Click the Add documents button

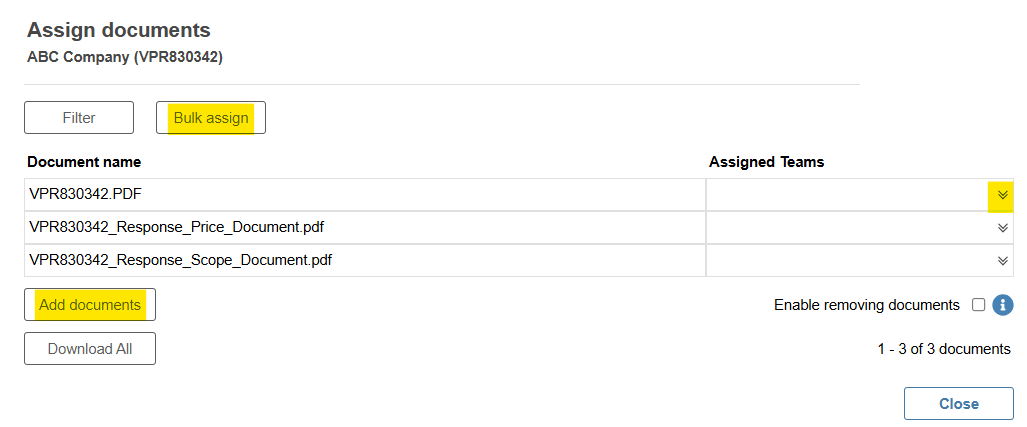(x=90, y=305)
